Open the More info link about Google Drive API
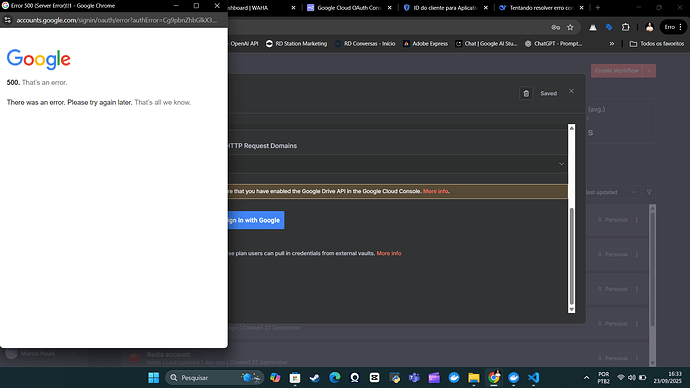Viewport: 690px width, 388px height. pyautogui.click(x=435, y=191)
